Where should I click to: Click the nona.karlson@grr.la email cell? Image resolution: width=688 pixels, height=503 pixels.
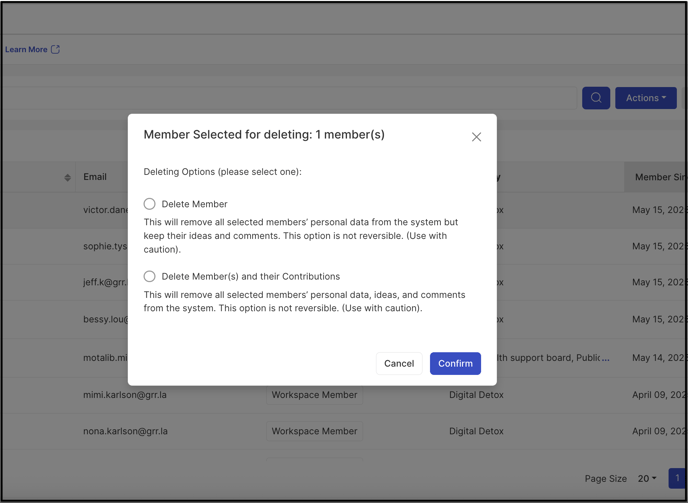(125, 431)
